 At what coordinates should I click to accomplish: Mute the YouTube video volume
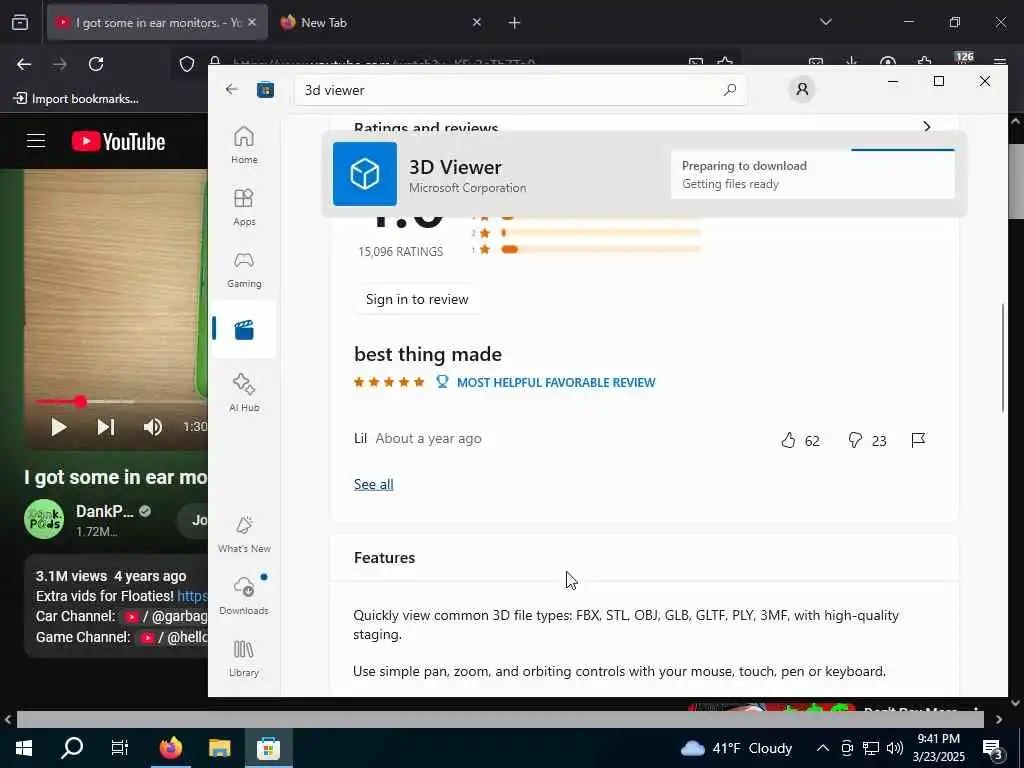pyautogui.click(x=153, y=426)
